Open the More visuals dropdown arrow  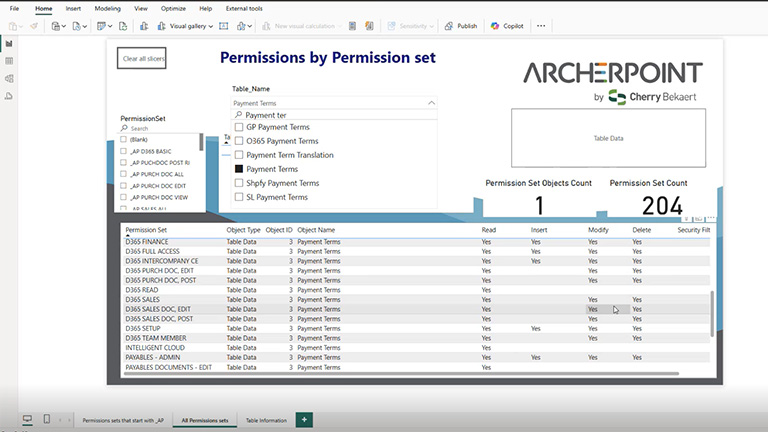click(249, 26)
